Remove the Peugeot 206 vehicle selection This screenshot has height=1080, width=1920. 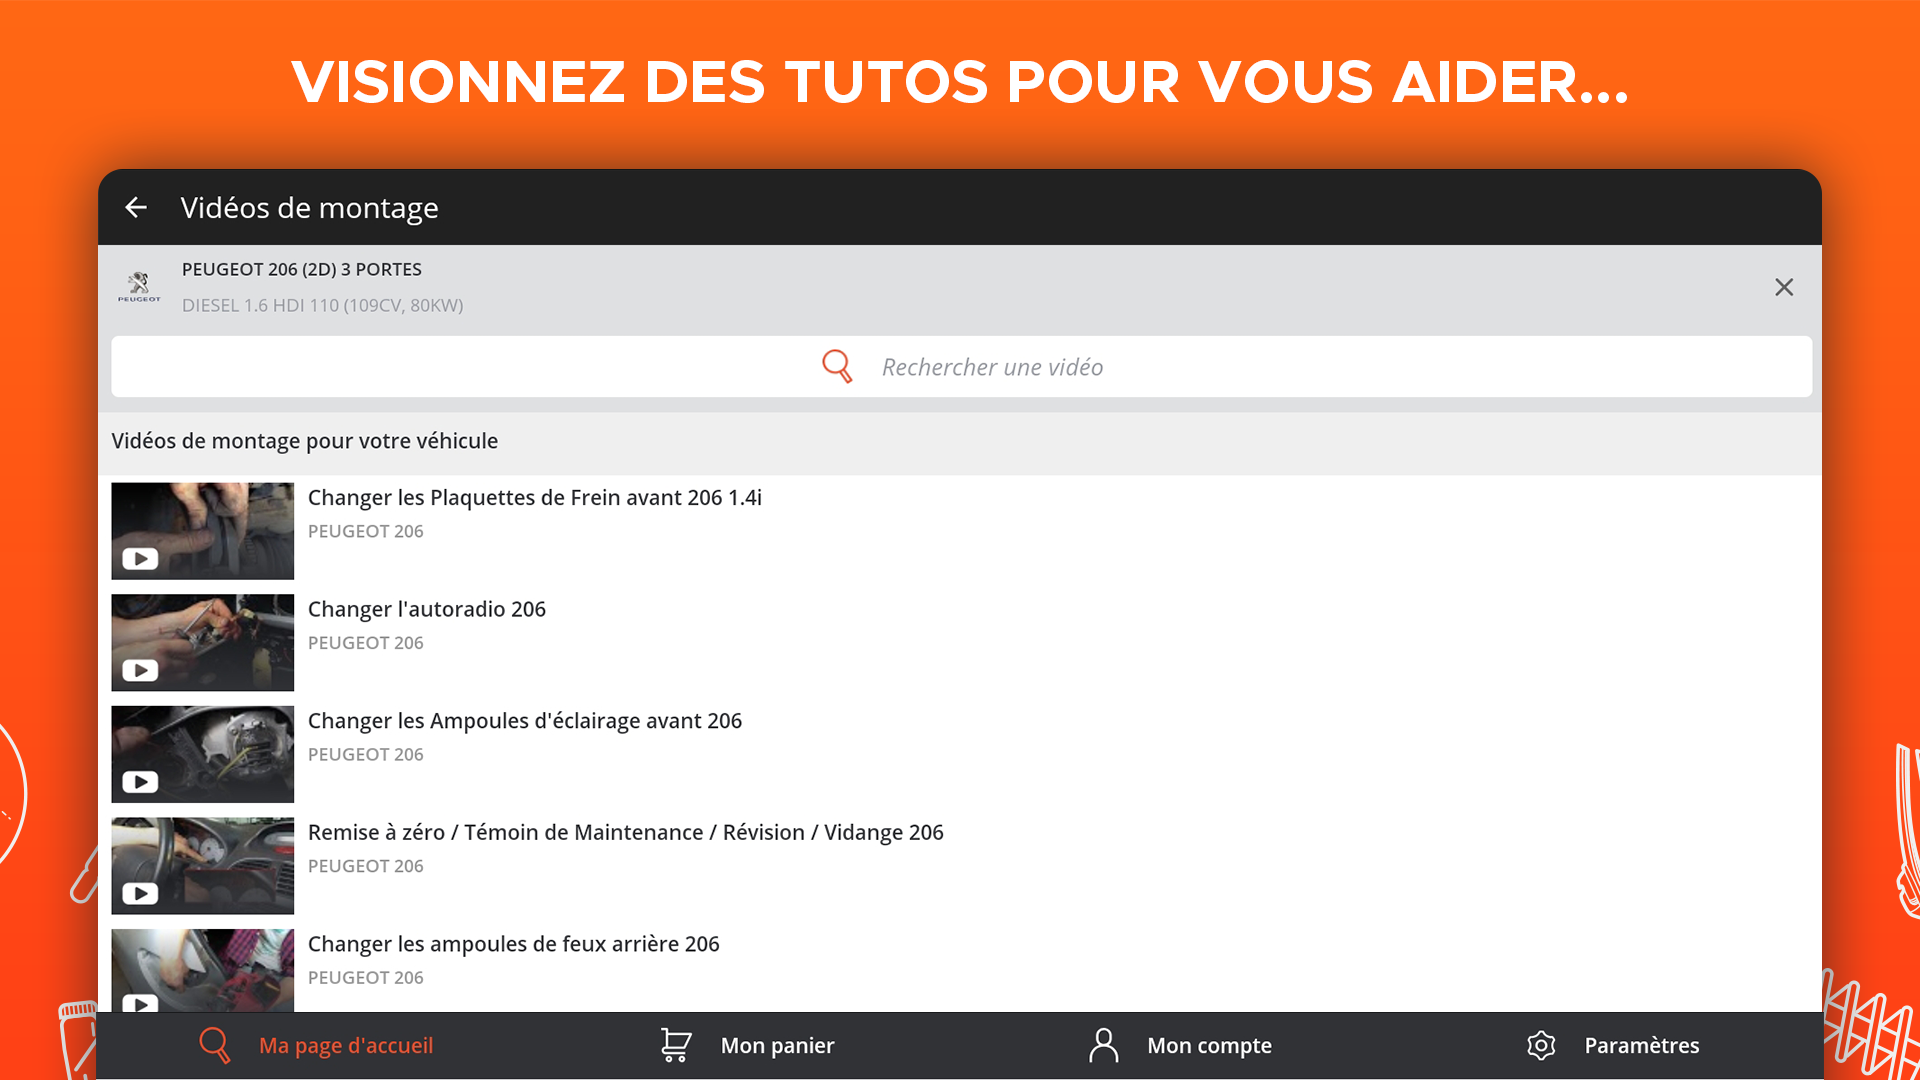(x=1783, y=288)
